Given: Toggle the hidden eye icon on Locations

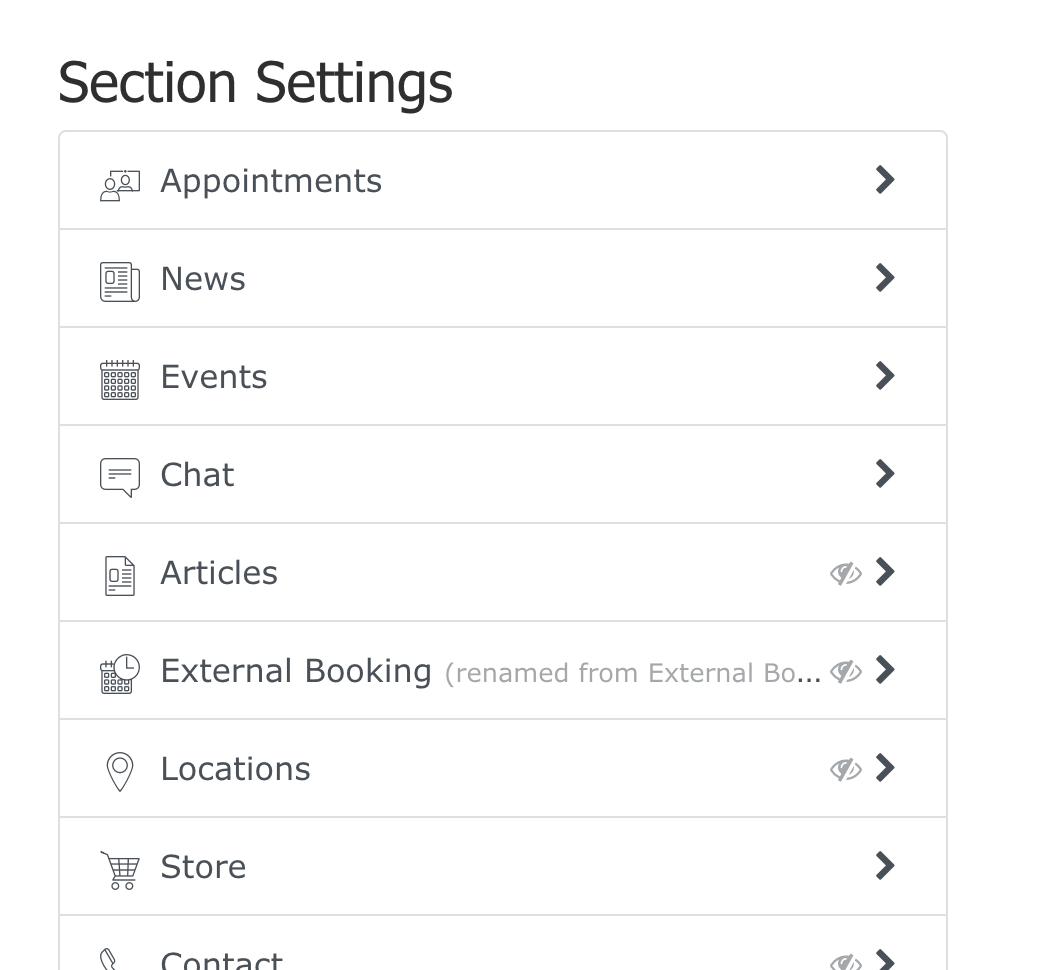Looking at the screenshot, I should [846, 769].
